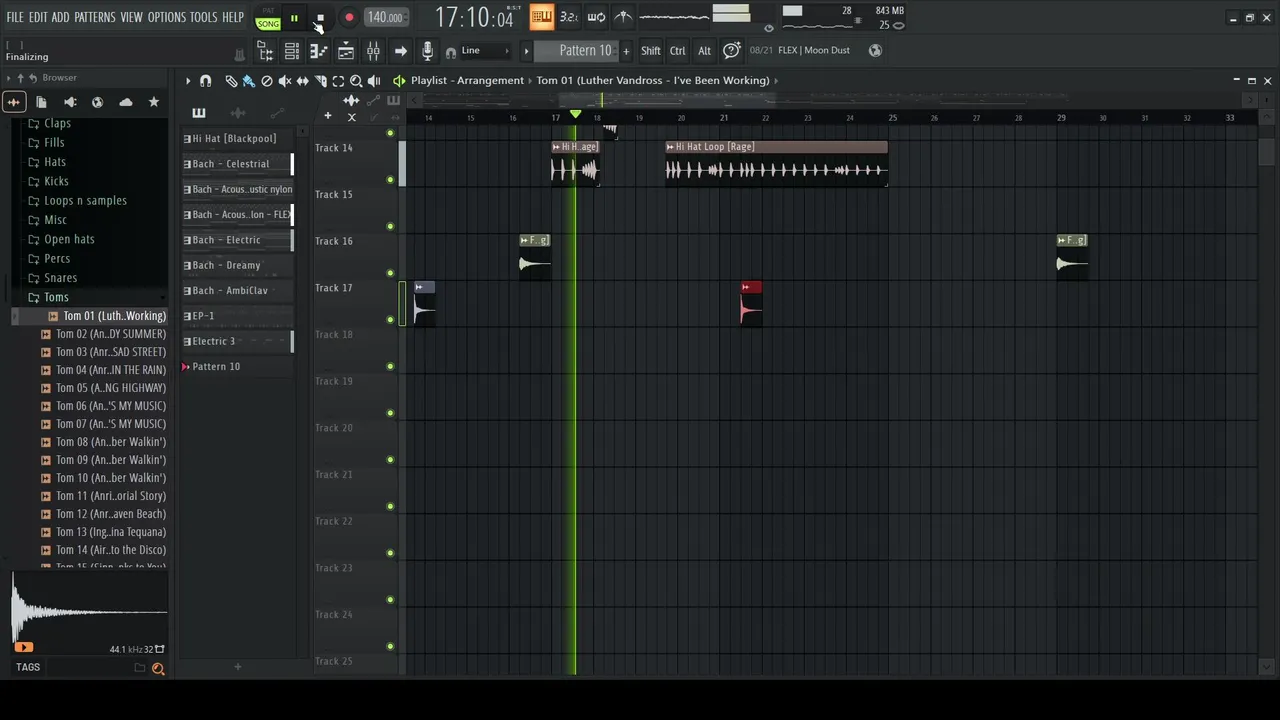Image resolution: width=1280 pixels, height=720 pixels.
Task: Open the VIEW menu
Action: point(132,18)
